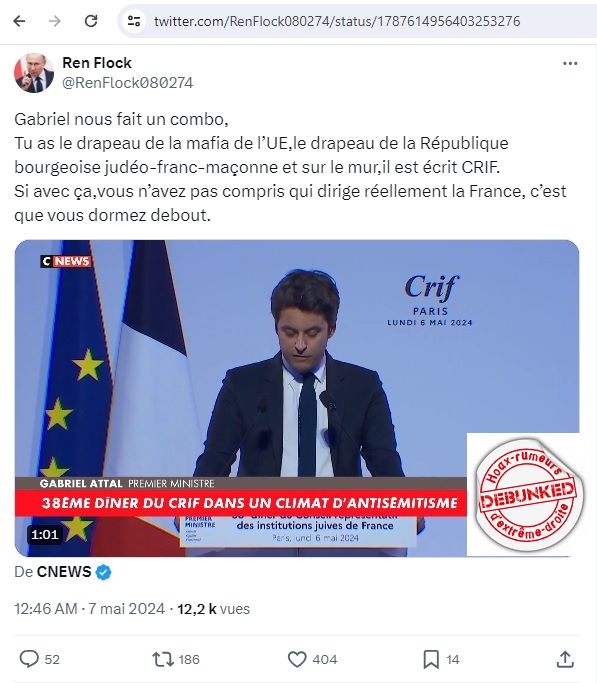
Task: Open the @RenFlock080274 handle link
Action: pyautogui.click(x=128, y=83)
